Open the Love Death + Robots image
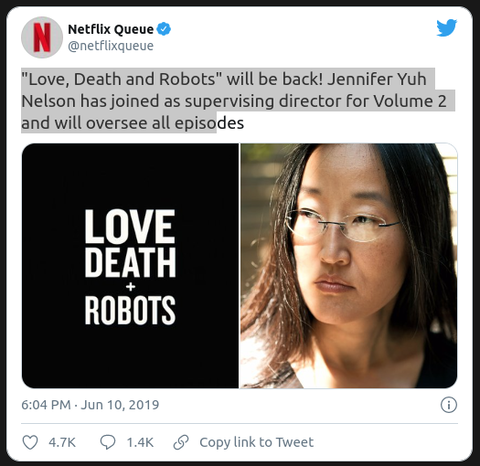 pos(130,266)
